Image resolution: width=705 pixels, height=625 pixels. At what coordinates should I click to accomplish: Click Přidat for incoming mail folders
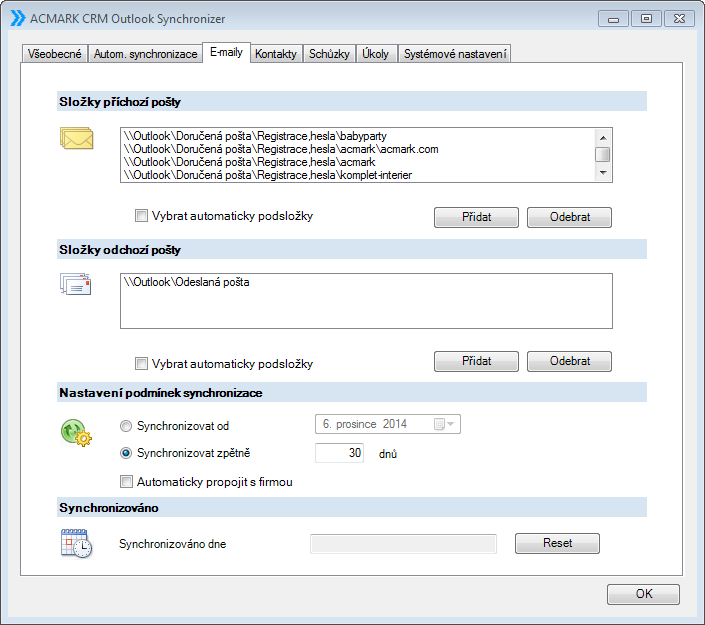[476, 217]
